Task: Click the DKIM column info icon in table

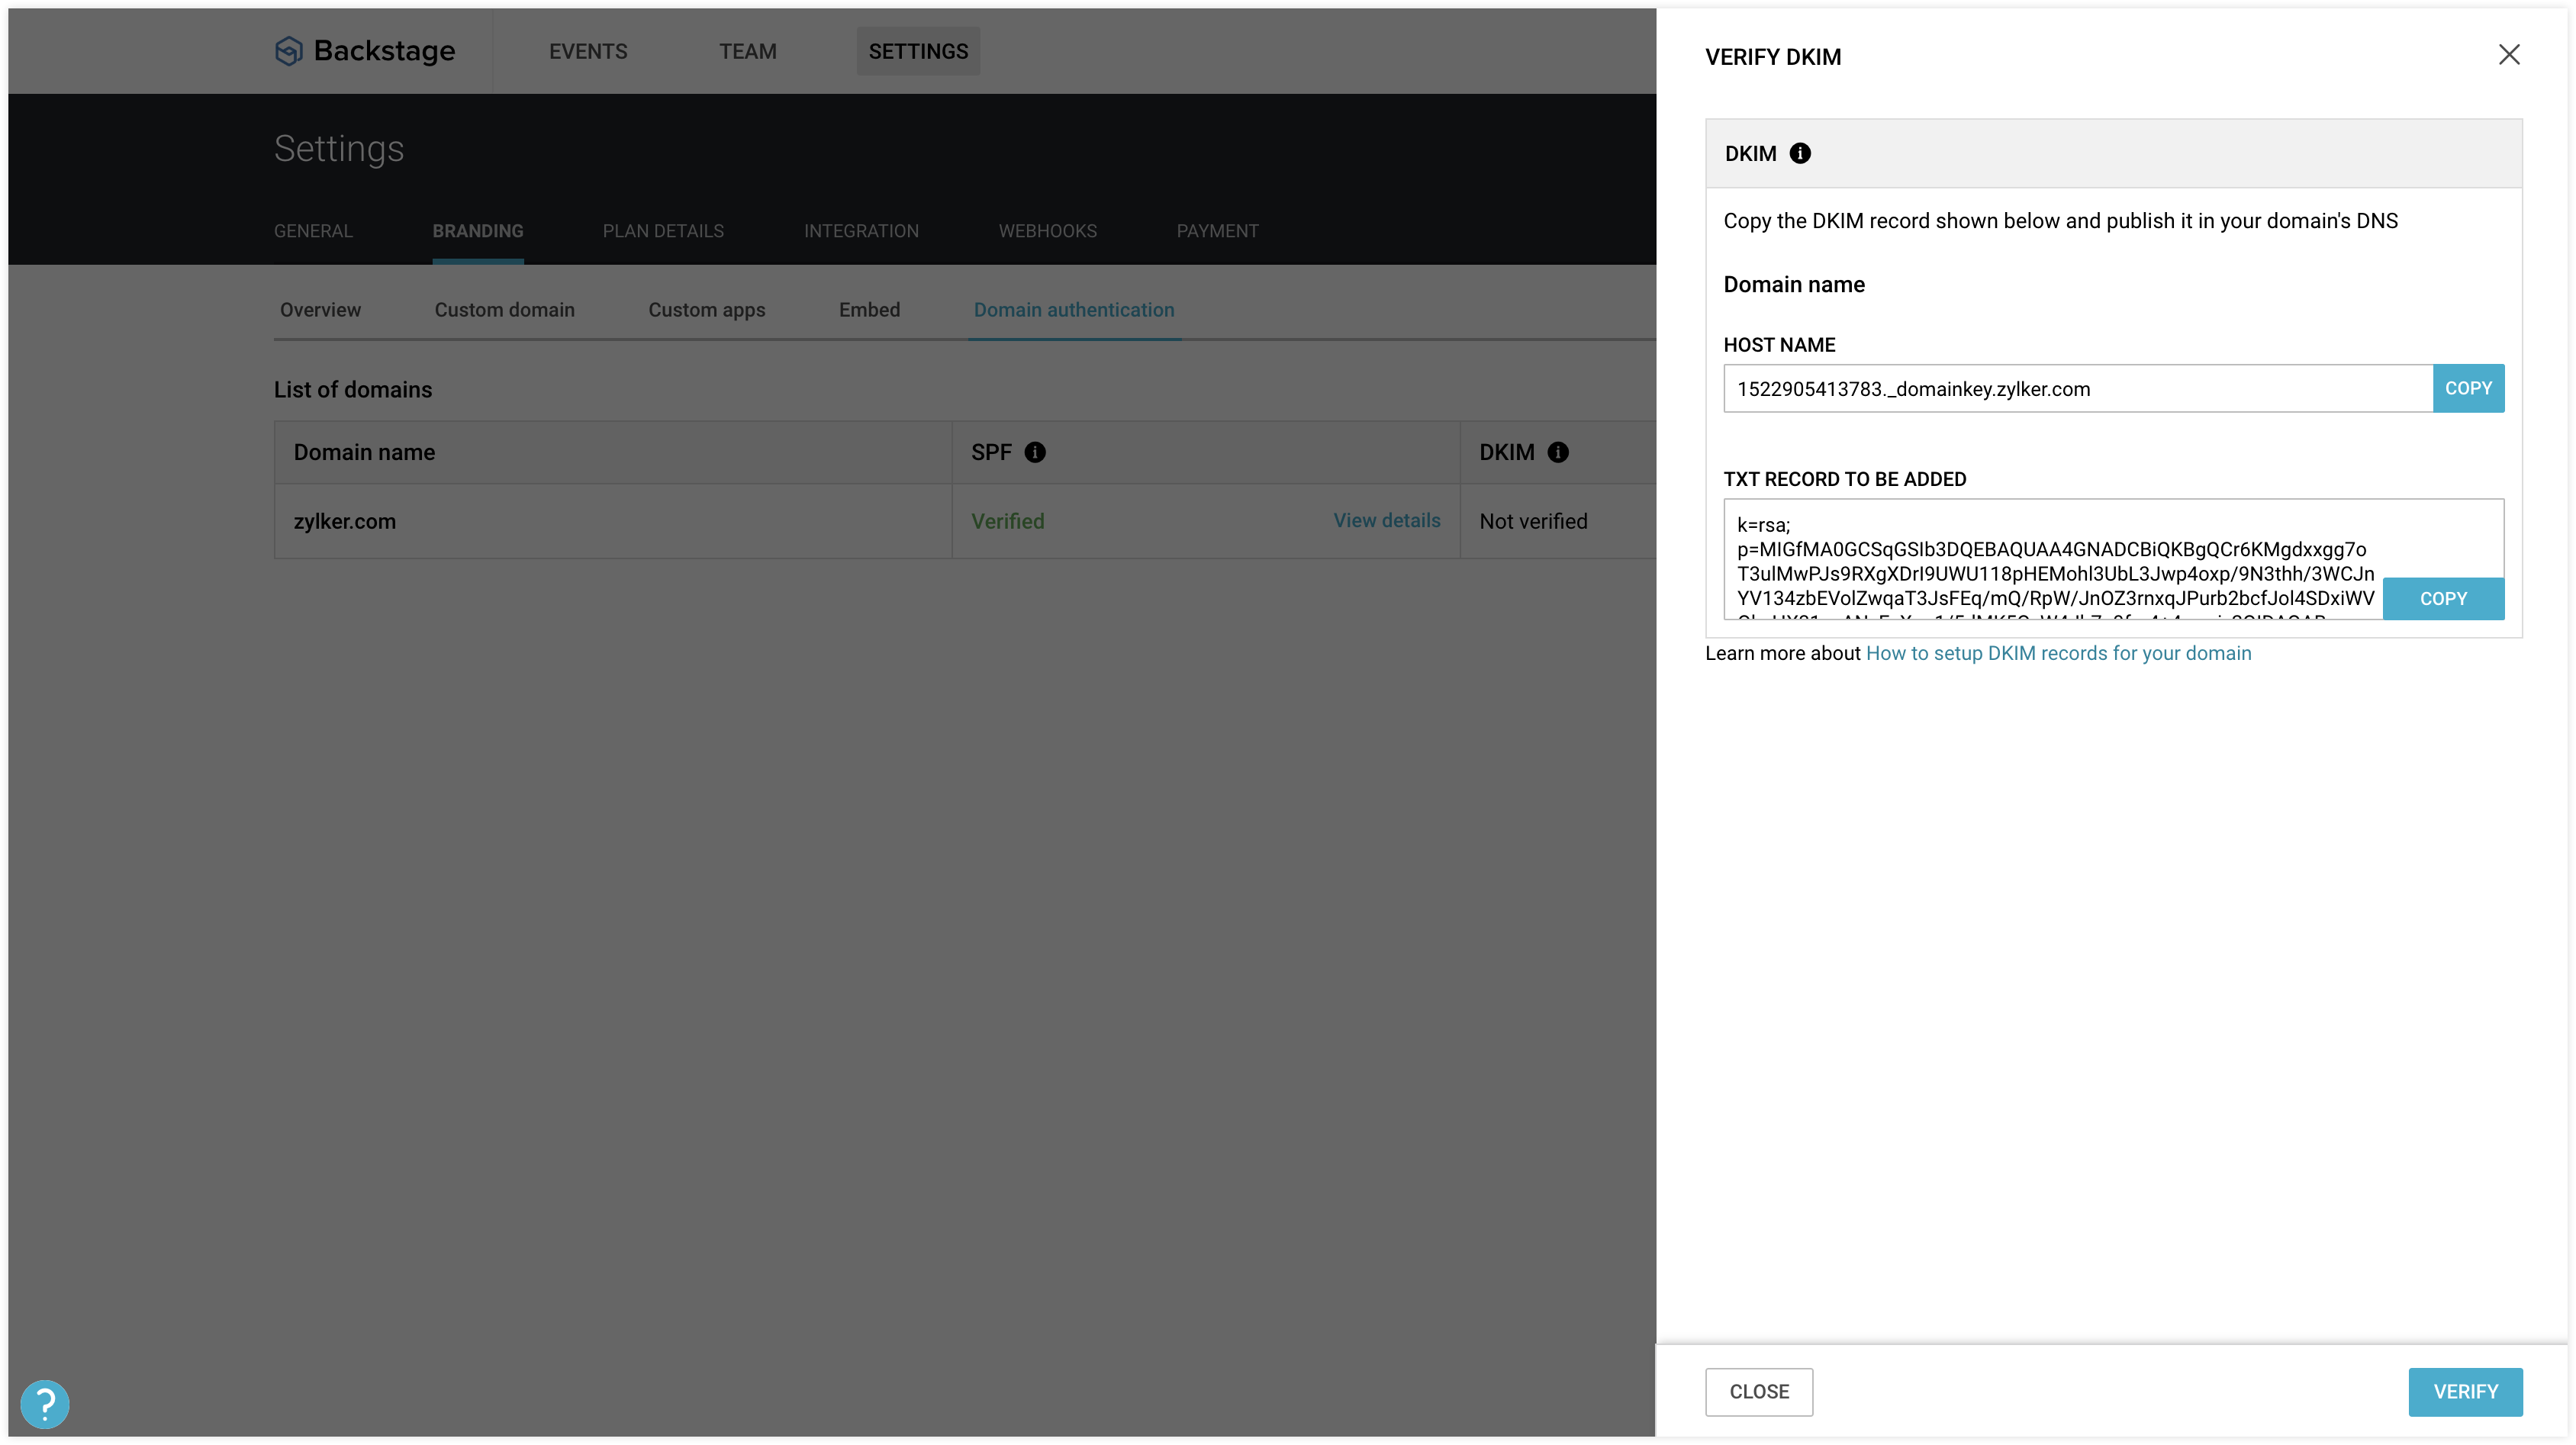Action: coord(1557,452)
